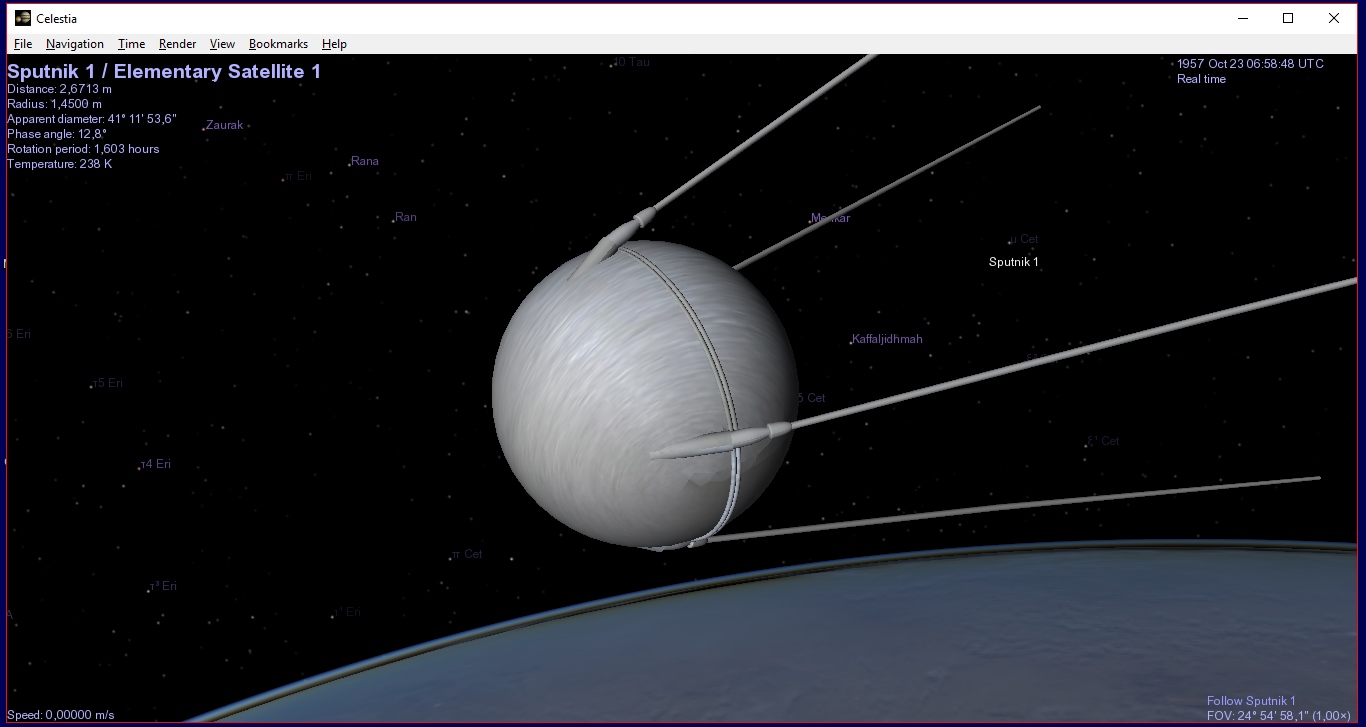The height and width of the screenshot is (727, 1366).
Task: Open the Bookmarks menu
Action: 278,44
